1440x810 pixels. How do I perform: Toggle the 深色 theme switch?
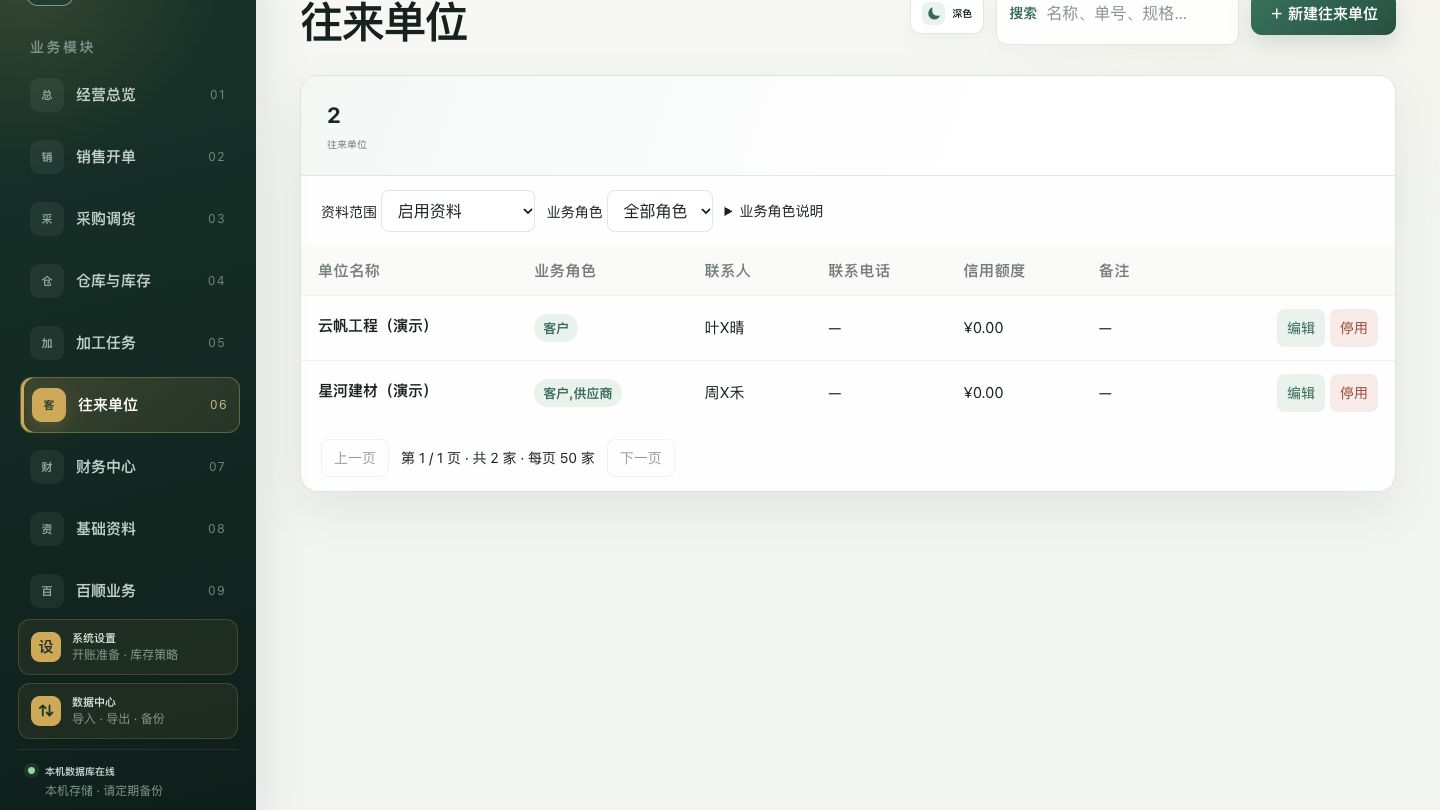click(947, 13)
